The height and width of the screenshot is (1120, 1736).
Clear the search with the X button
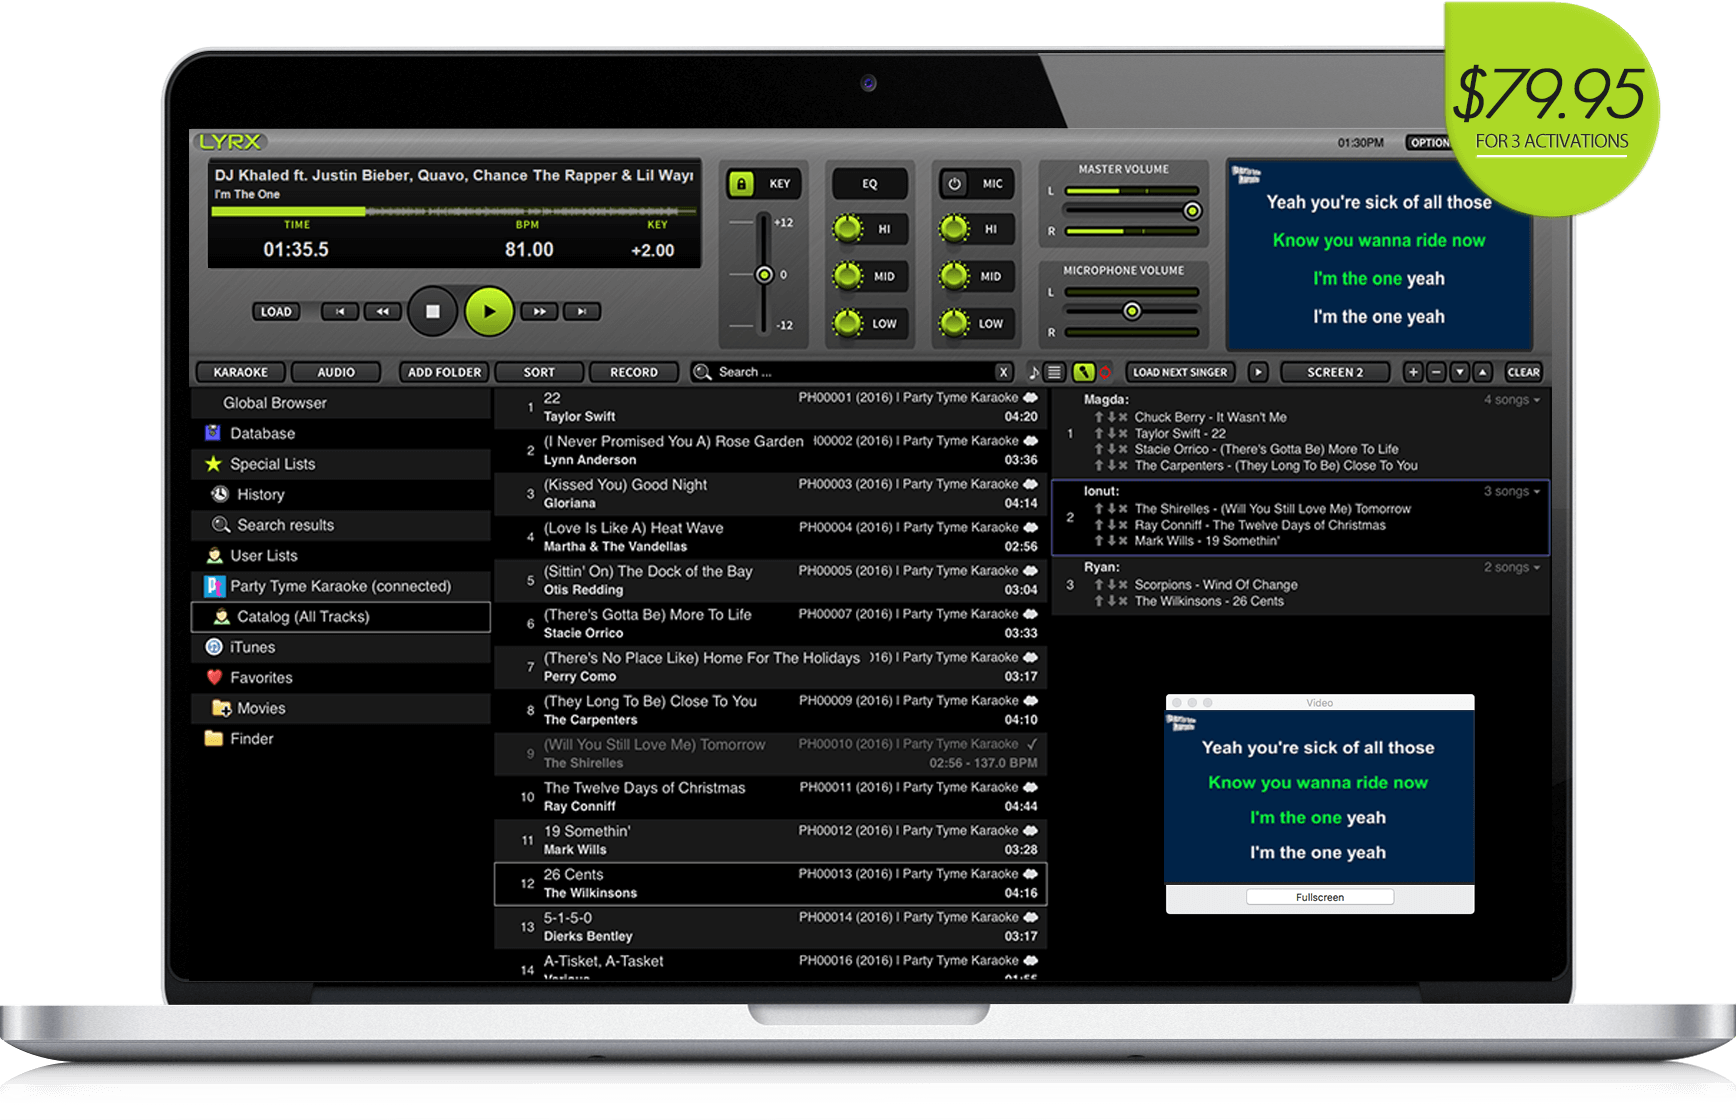[x=1003, y=372]
